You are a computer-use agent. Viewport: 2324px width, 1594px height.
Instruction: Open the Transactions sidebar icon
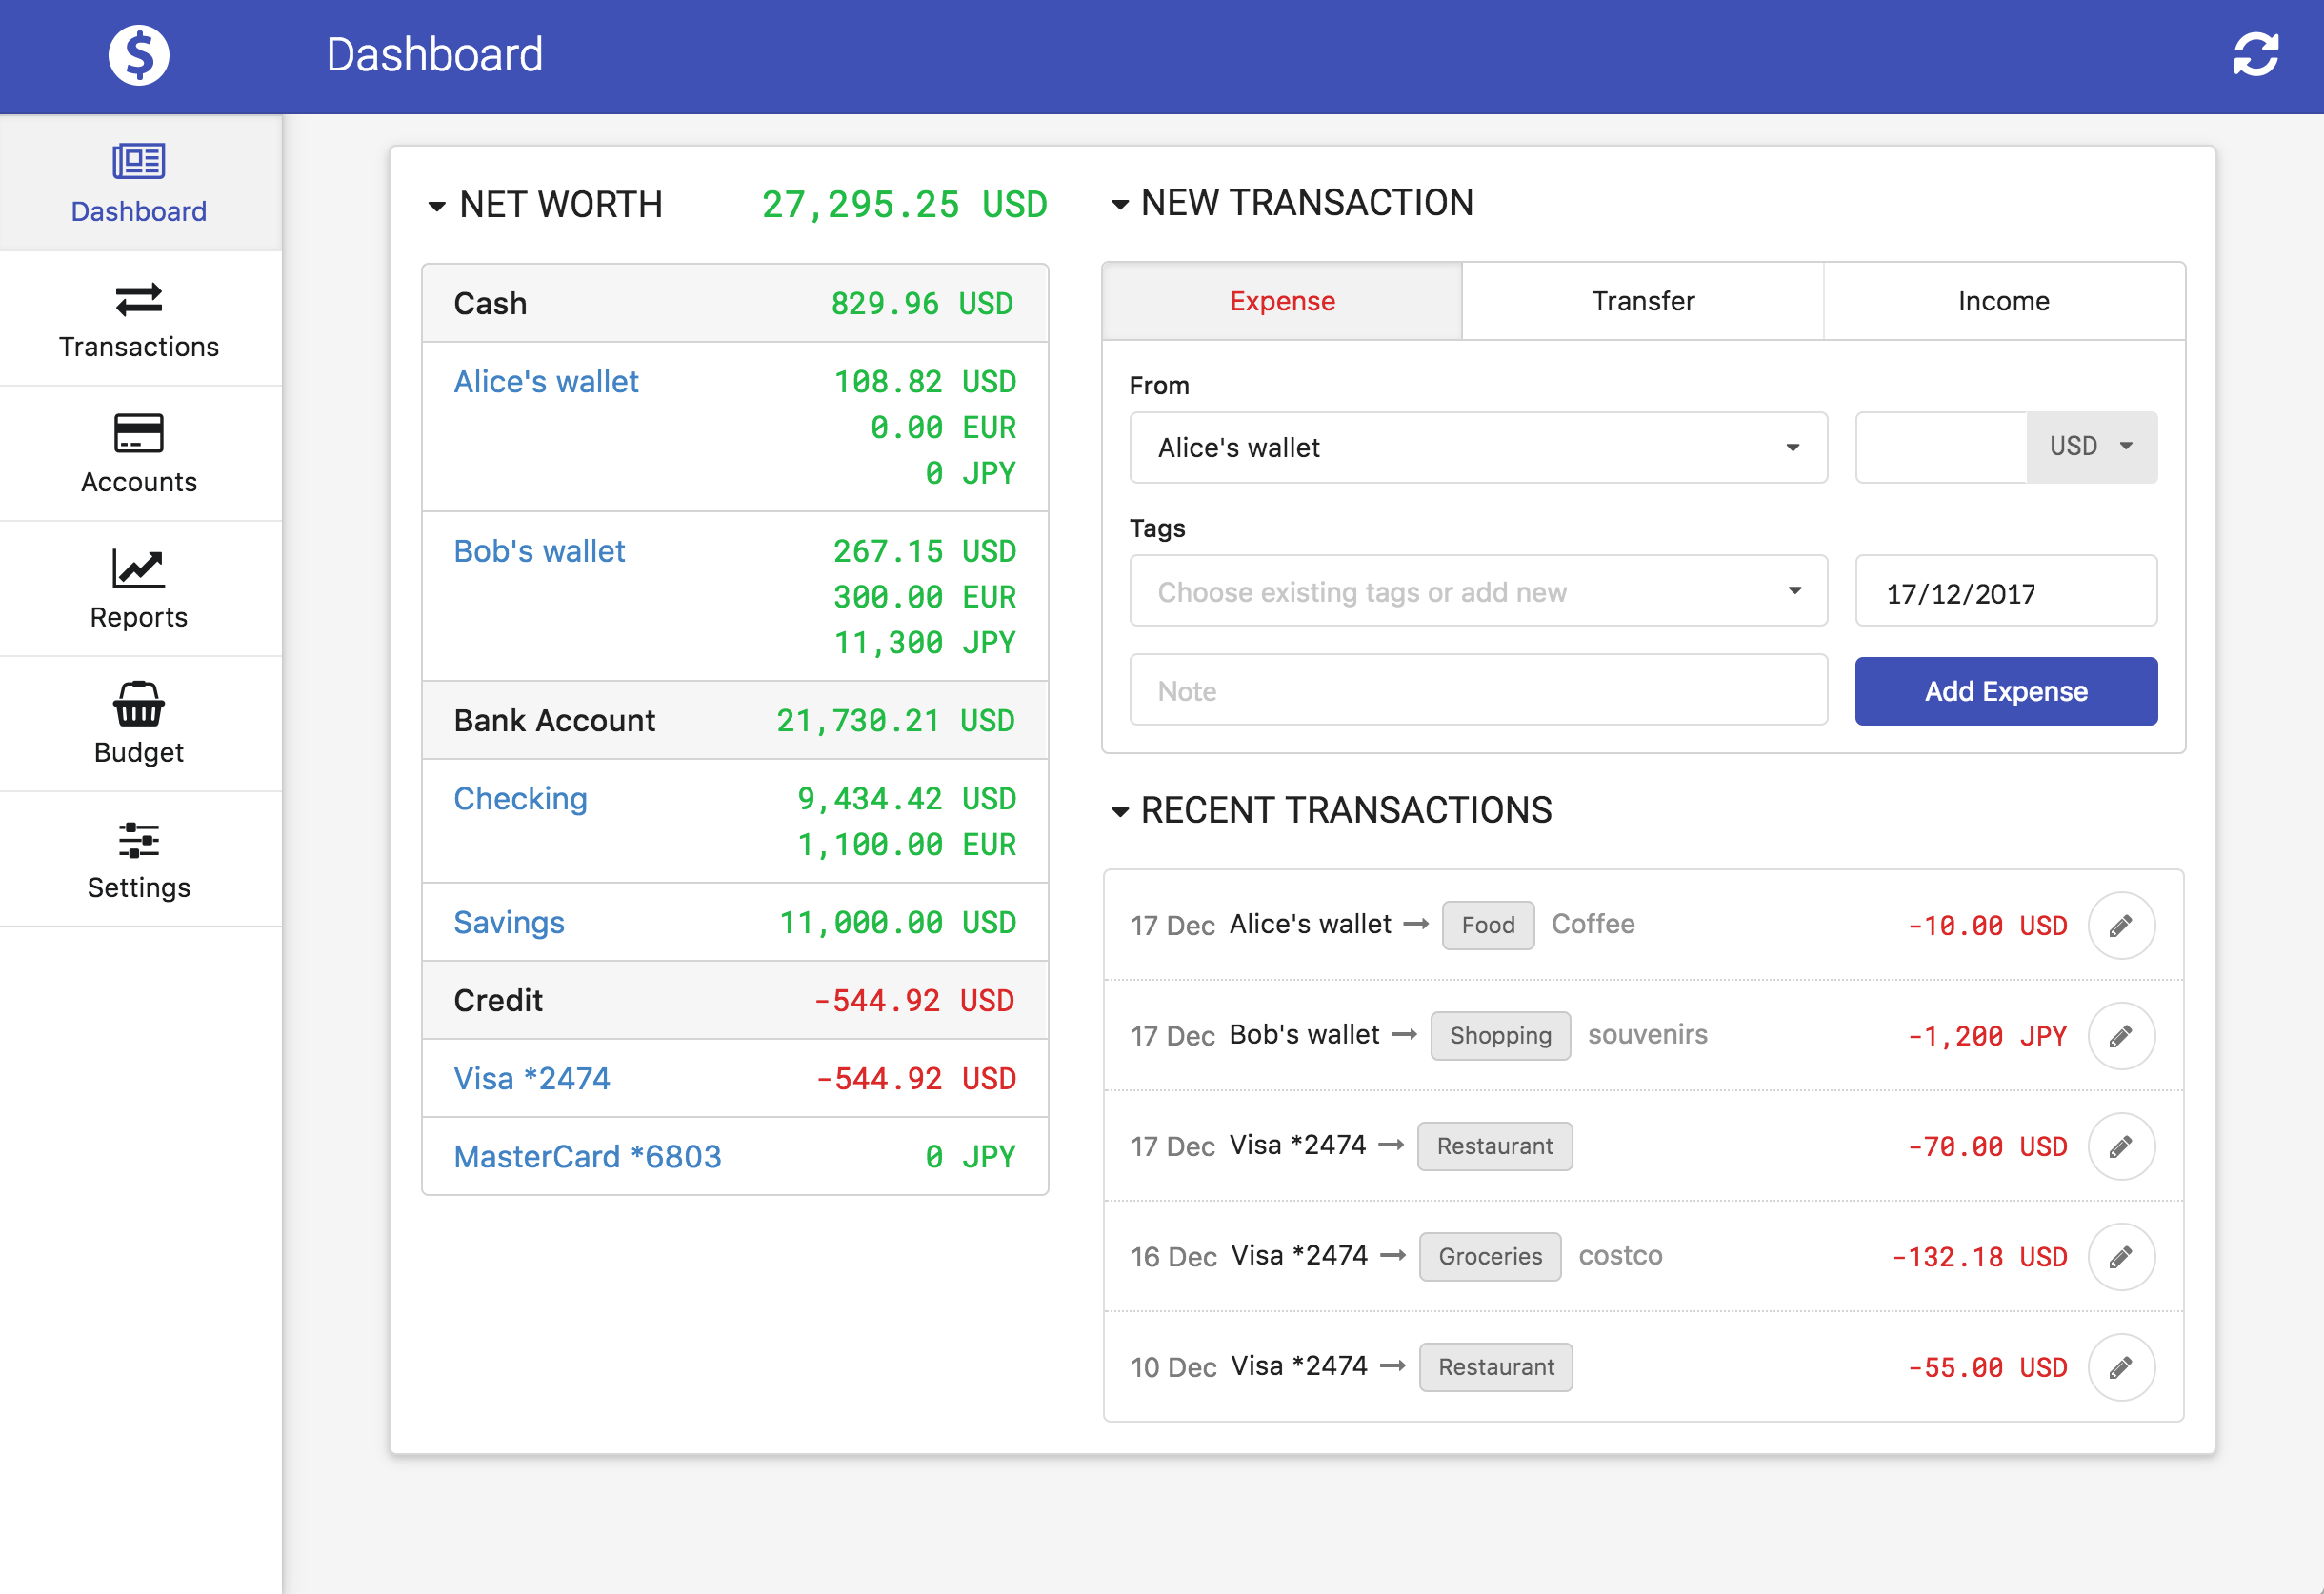[139, 300]
